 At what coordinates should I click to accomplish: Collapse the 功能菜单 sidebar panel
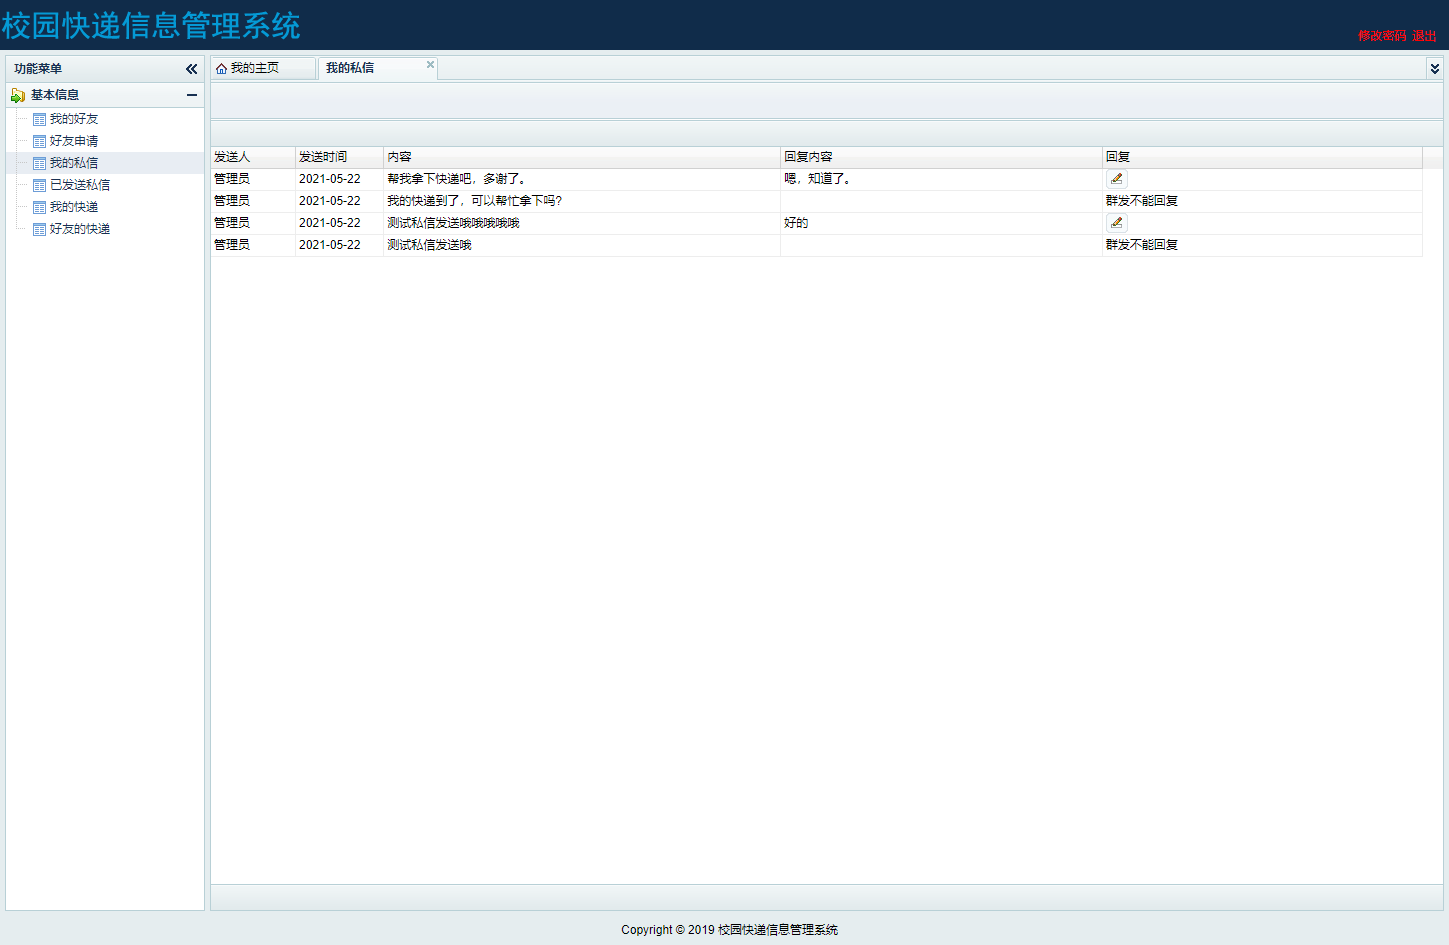coord(191,69)
